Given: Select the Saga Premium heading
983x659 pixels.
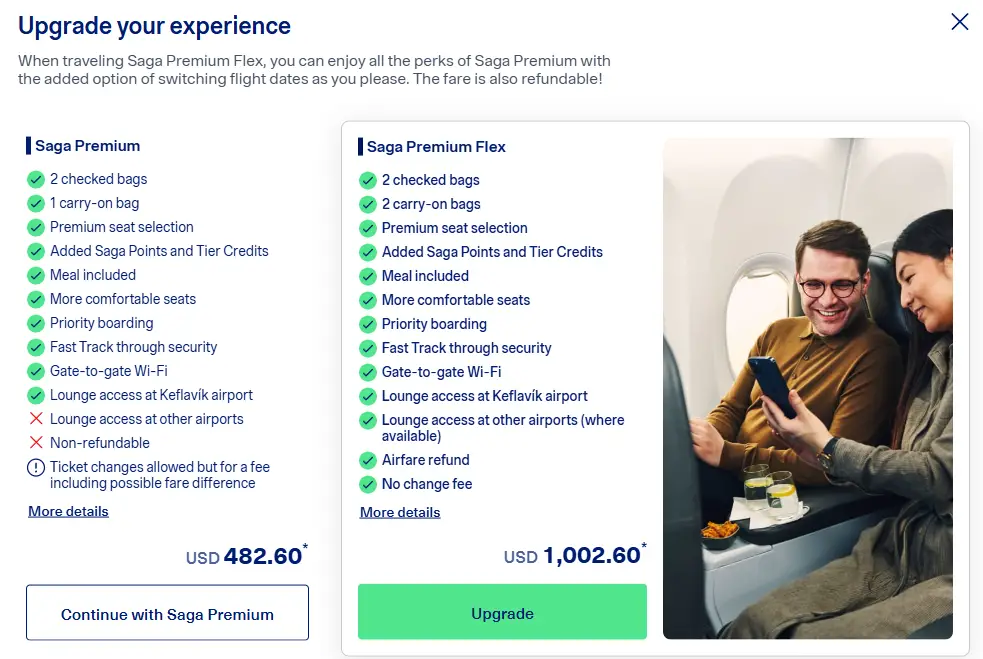Looking at the screenshot, I should coord(88,146).
